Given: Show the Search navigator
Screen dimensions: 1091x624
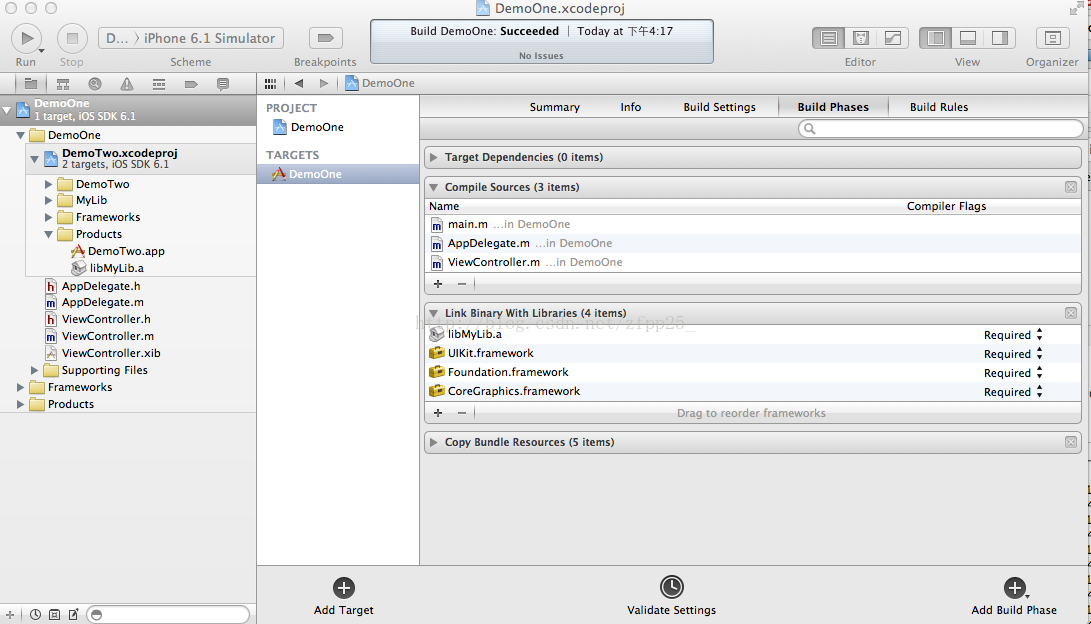Looking at the screenshot, I should 95,84.
